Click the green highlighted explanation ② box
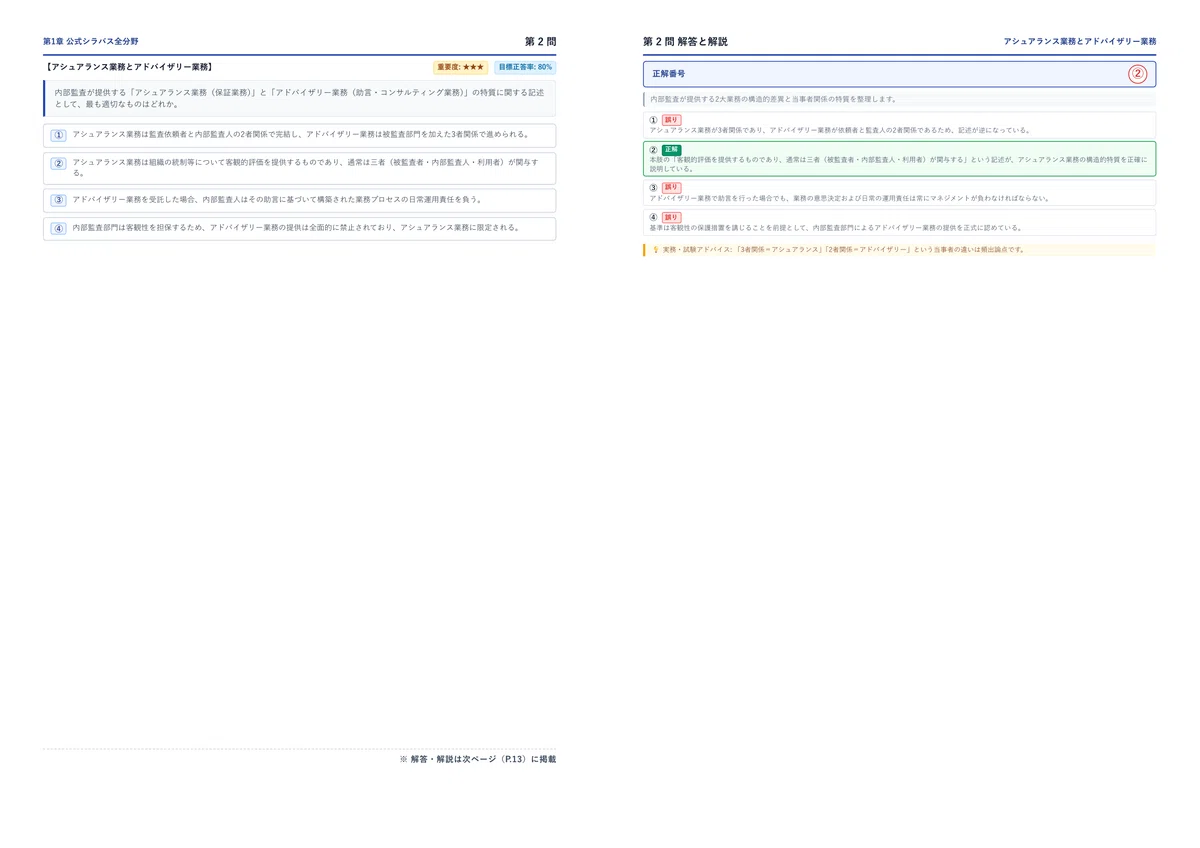 click(x=899, y=159)
